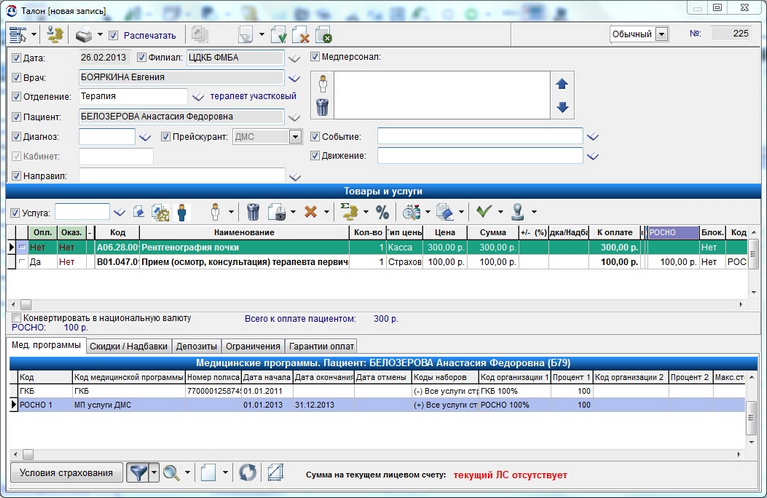
Task: Select the ГКБ medical program row
Action: coord(377,391)
